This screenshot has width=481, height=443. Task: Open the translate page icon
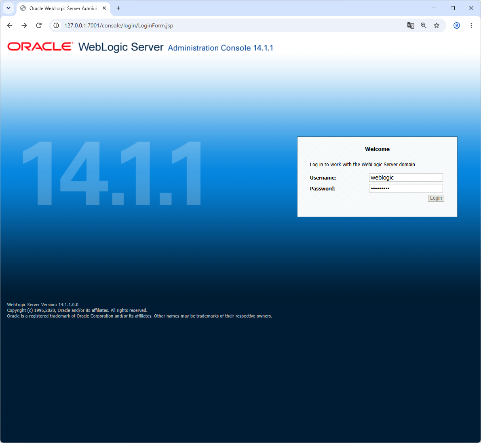[410, 25]
